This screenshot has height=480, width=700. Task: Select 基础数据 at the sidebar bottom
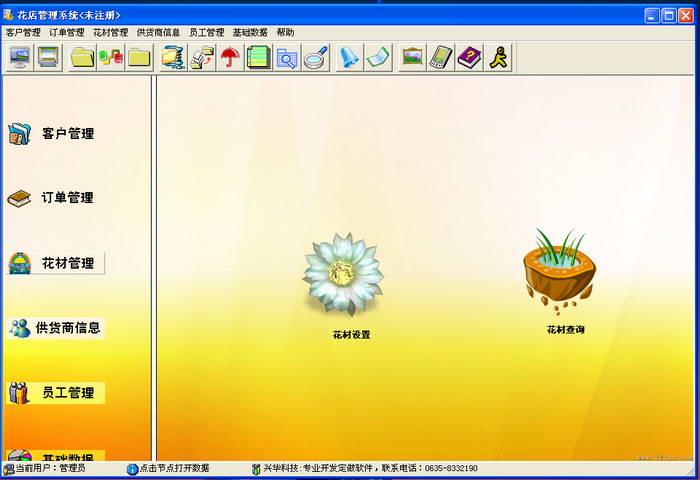[68, 457]
